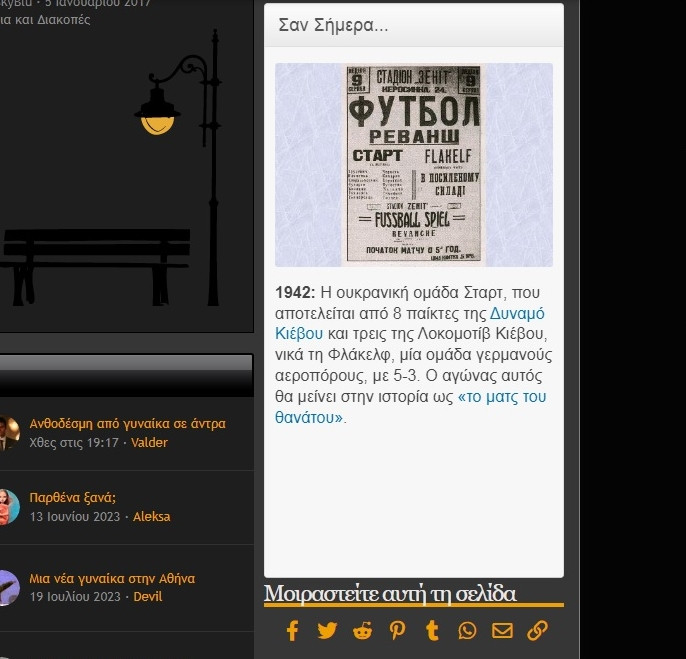
Task: Share this page on Reddit
Action: [x=362, y=631]
